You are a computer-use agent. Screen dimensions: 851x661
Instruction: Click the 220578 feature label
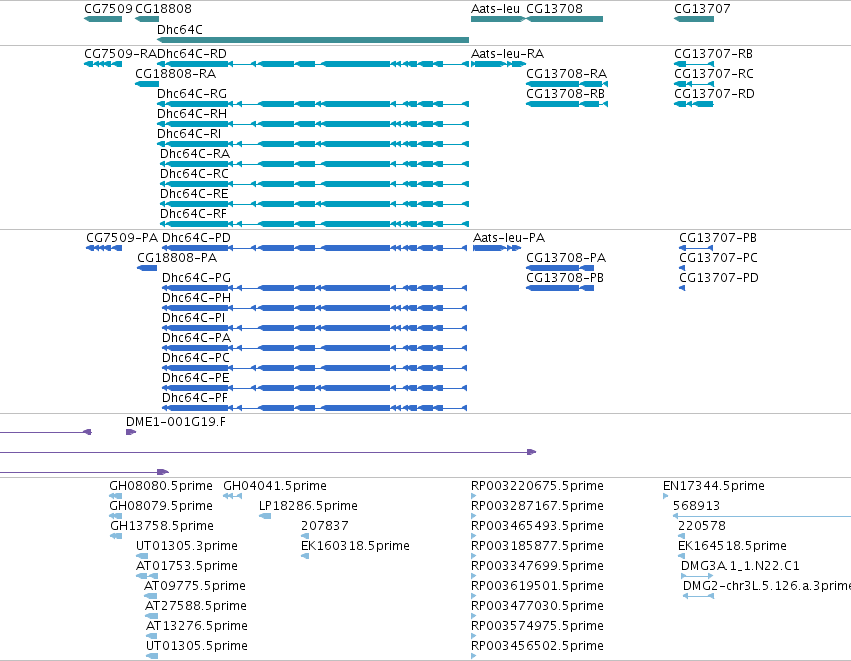(x=702, y=526)
